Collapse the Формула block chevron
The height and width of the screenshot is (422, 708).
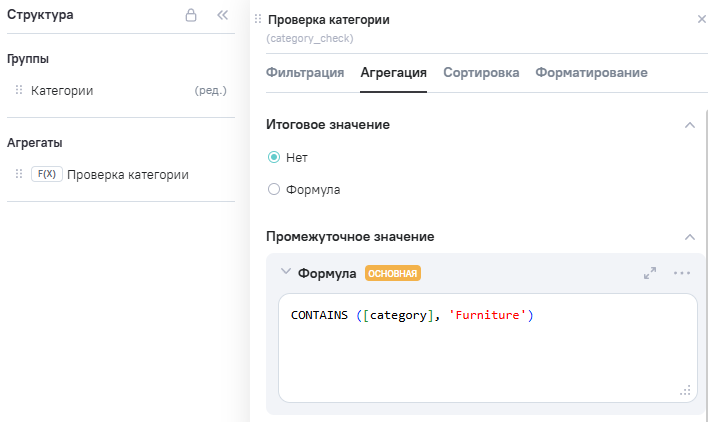(x=286, y=272)
